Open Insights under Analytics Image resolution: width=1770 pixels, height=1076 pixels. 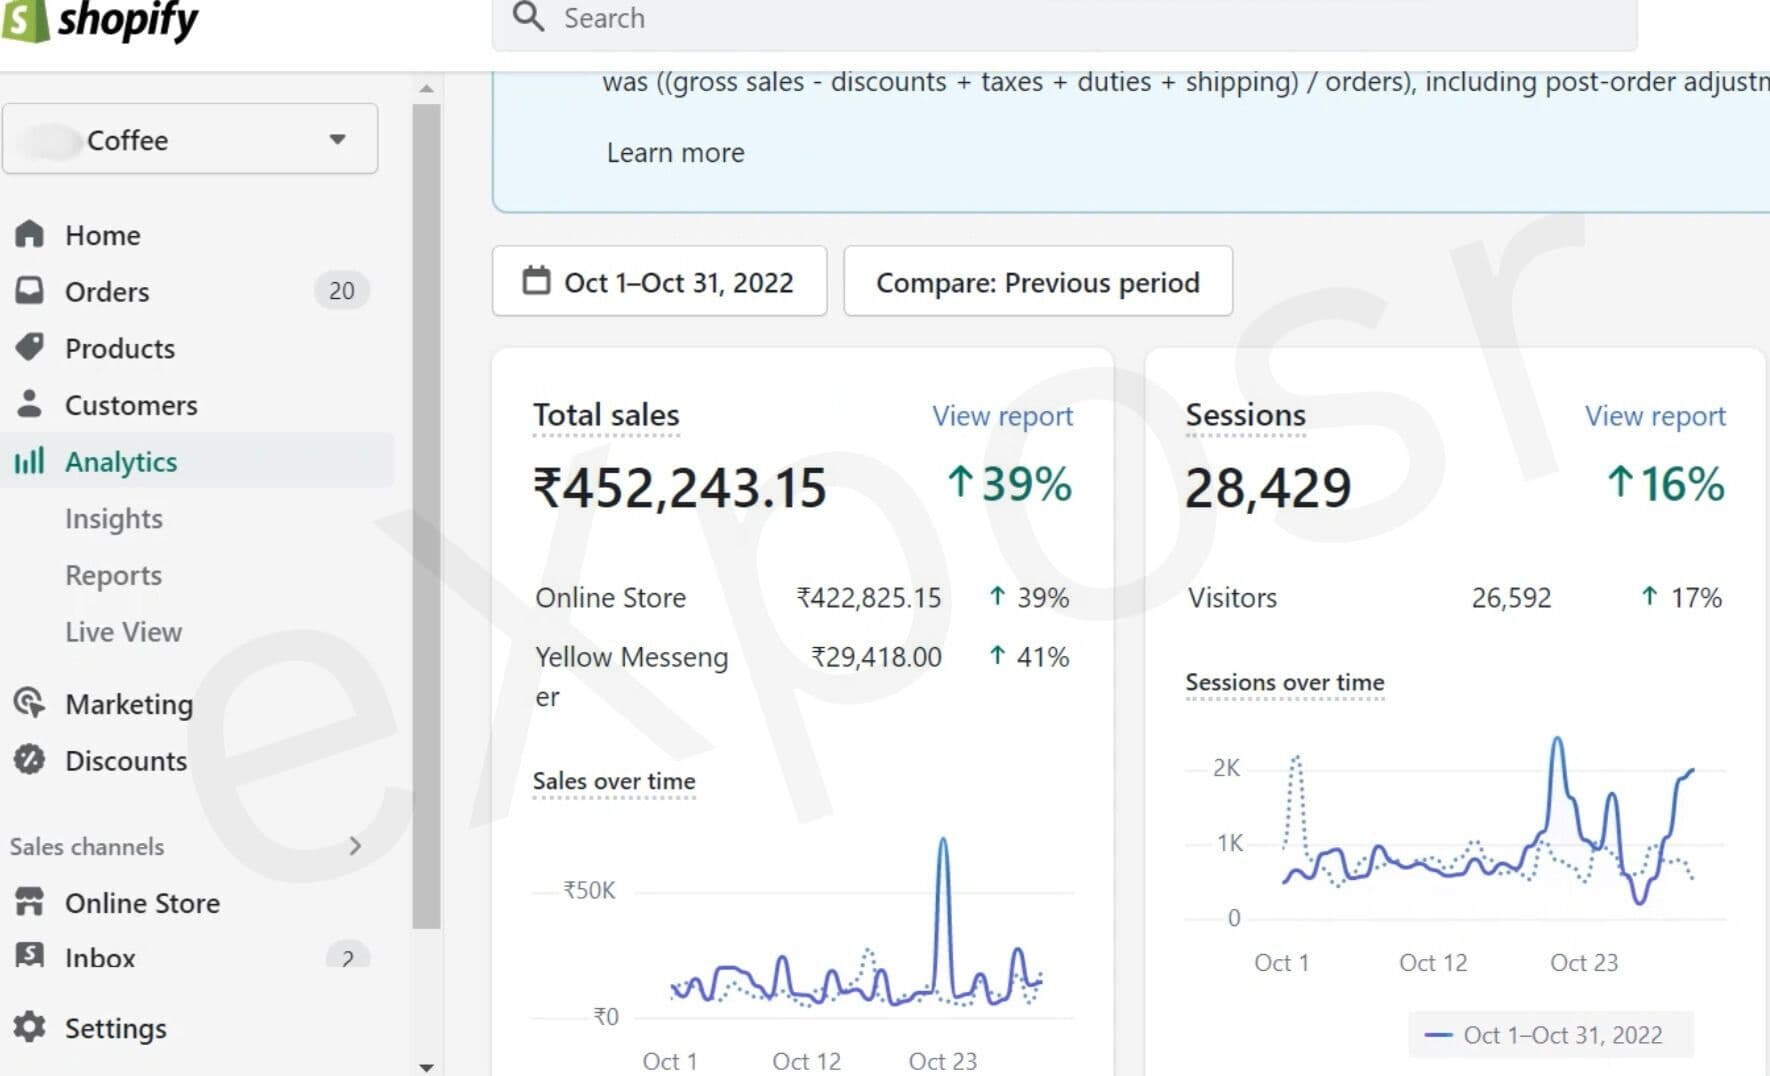[114, 519]
